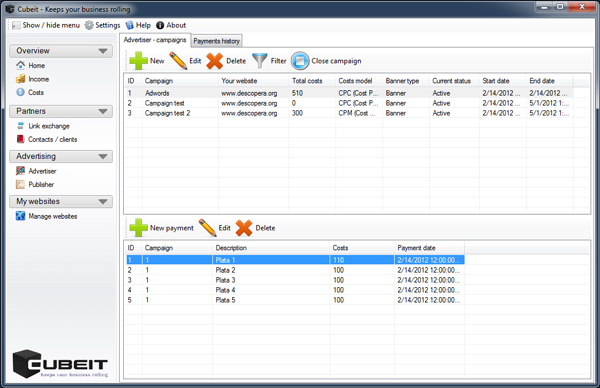
Task: Click the Costs sidebar icon
Action: pos(20,92)
